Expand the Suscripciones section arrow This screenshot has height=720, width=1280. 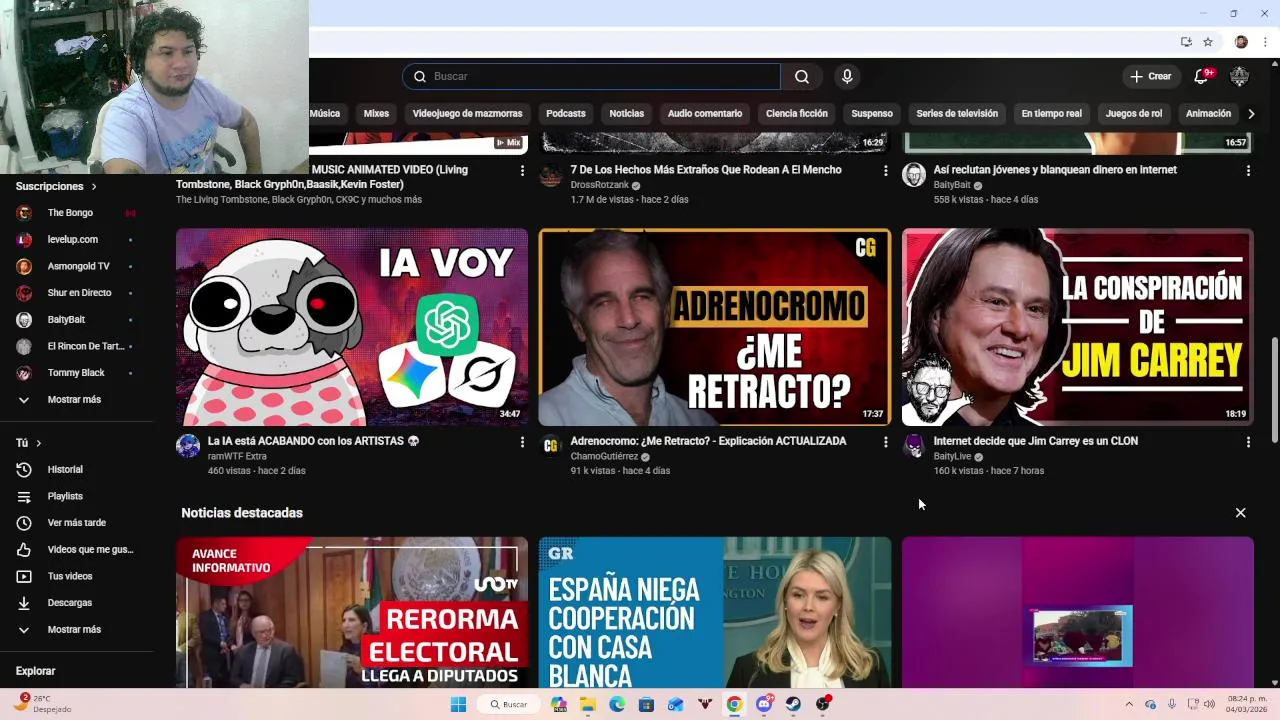[x=94, y=187]
